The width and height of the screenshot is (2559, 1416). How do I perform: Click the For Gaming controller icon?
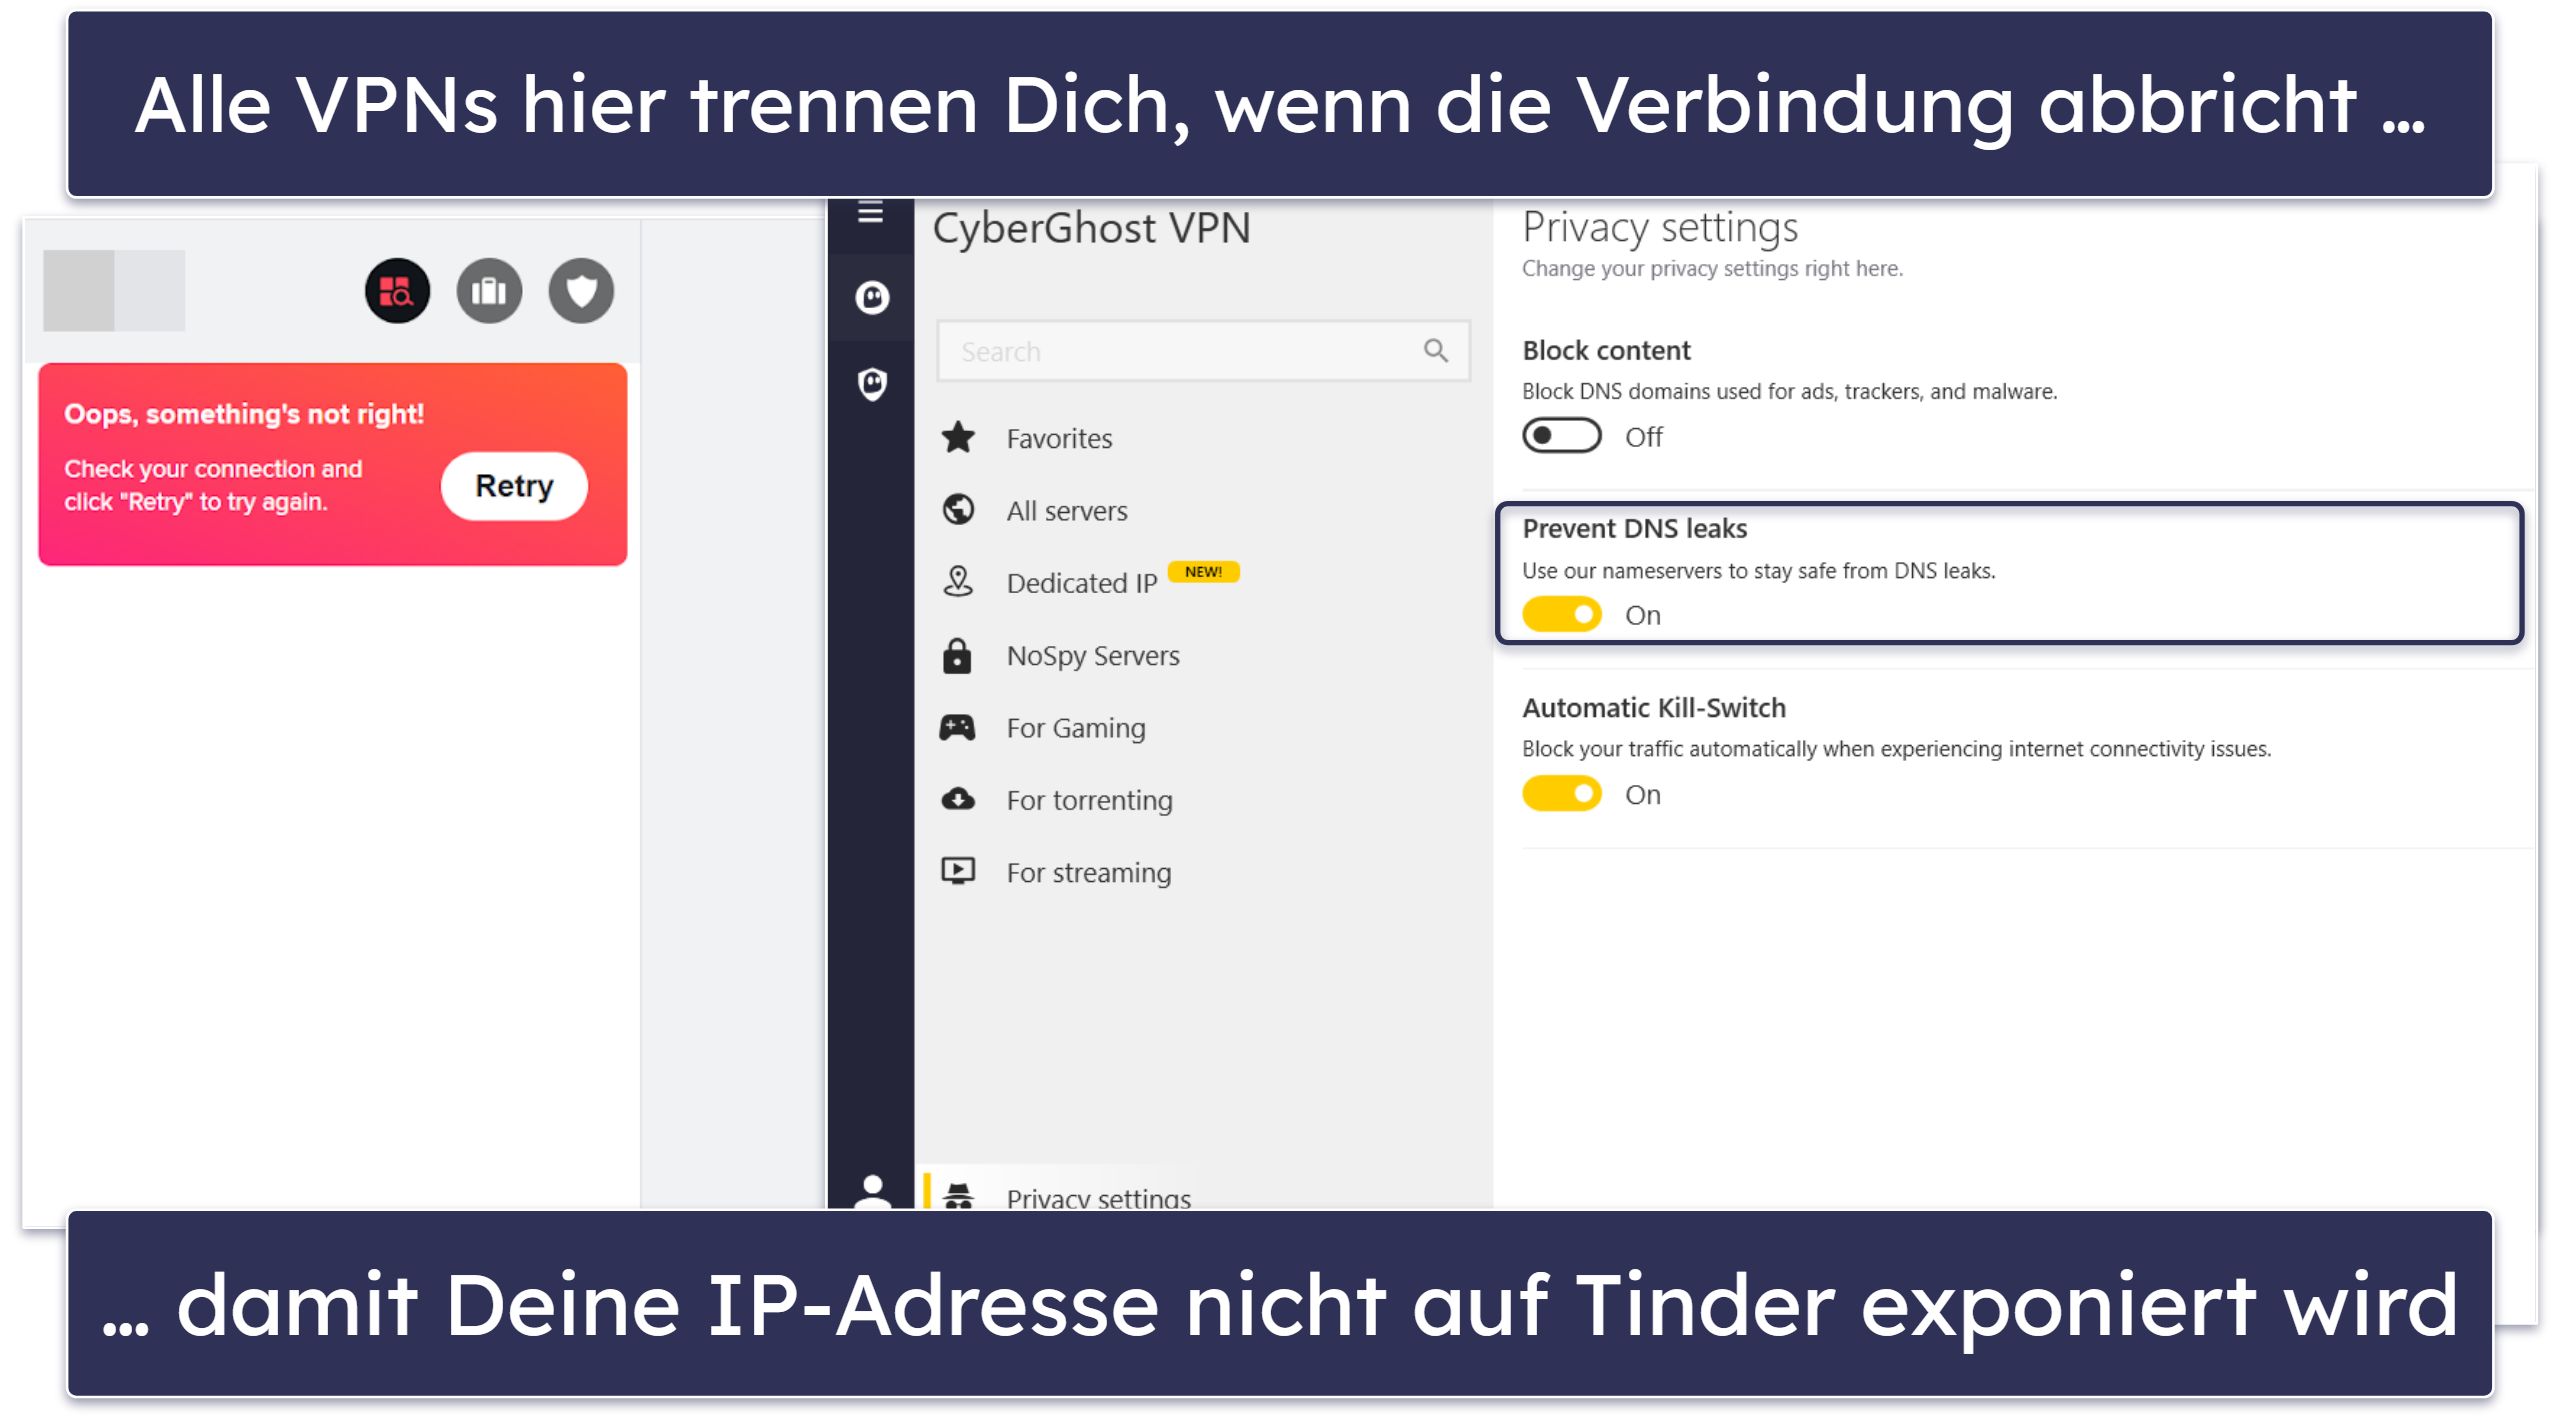pos(964,725)
